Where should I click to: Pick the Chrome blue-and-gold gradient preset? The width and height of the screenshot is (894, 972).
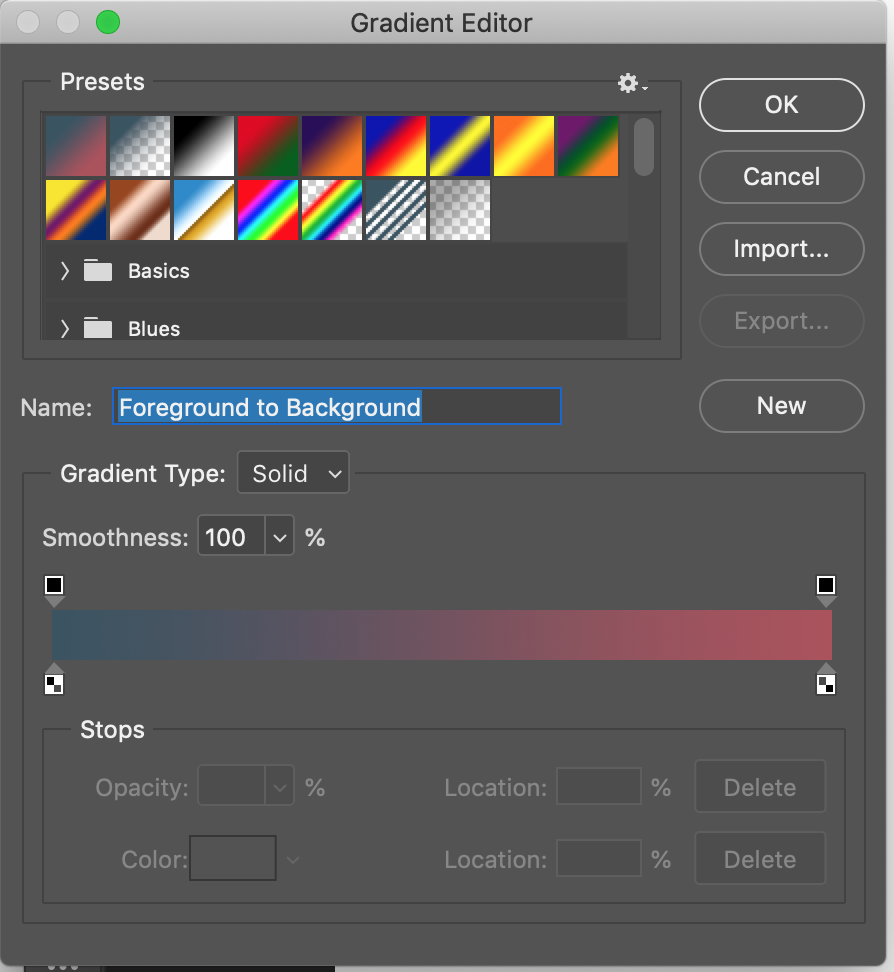click(x=204, y=210)
